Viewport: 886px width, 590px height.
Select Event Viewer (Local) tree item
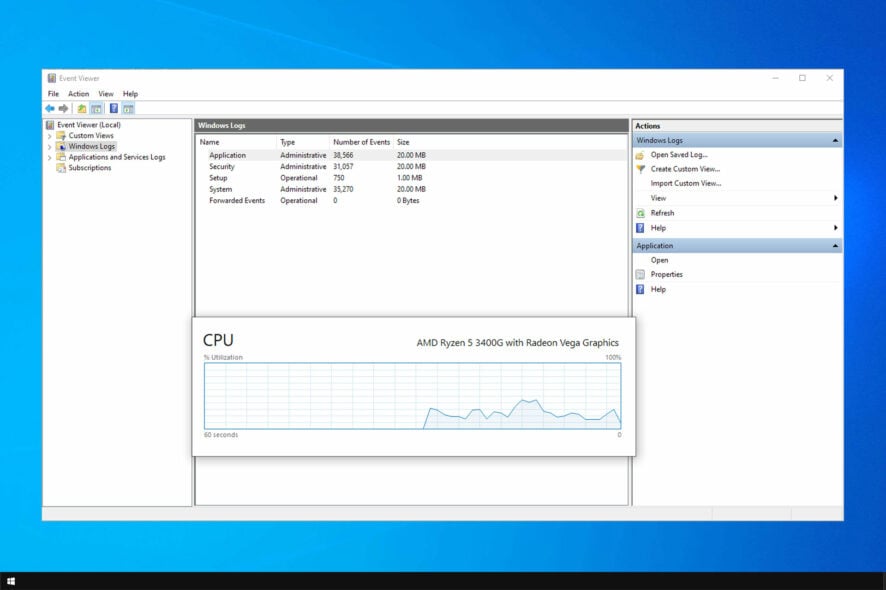(x=89, y=125)
